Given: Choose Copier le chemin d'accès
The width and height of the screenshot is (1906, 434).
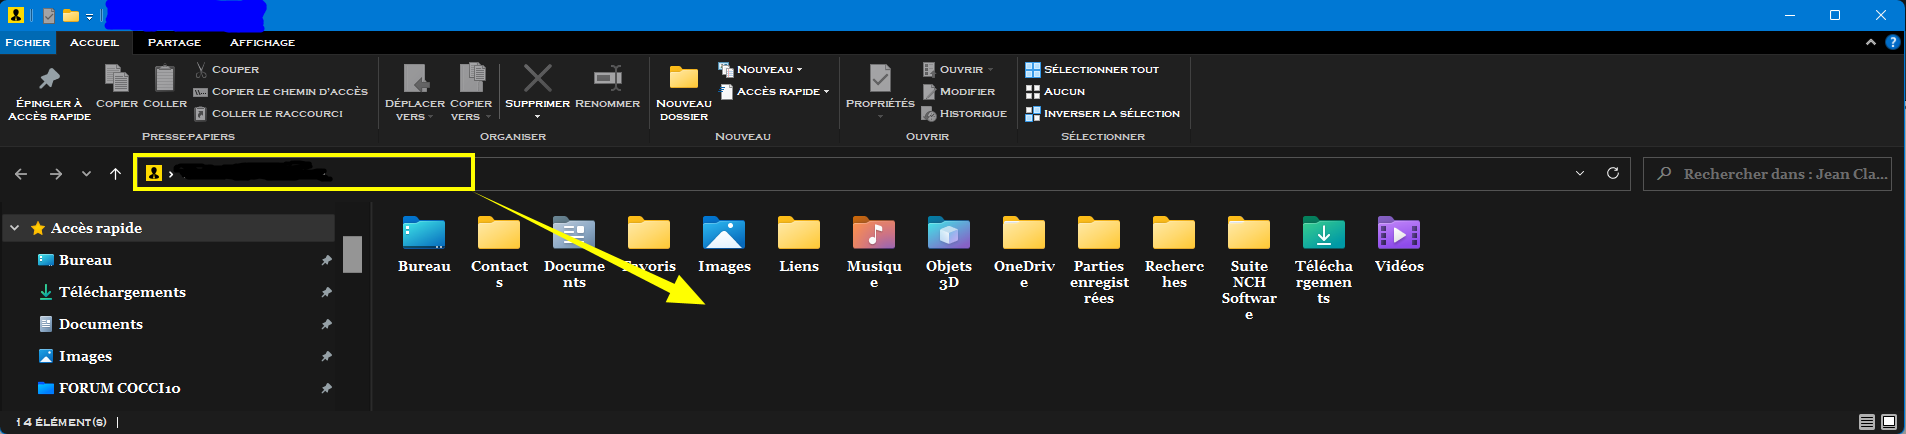Looking at the screenshot, I should pyautogui.click(x=281, y=91).
